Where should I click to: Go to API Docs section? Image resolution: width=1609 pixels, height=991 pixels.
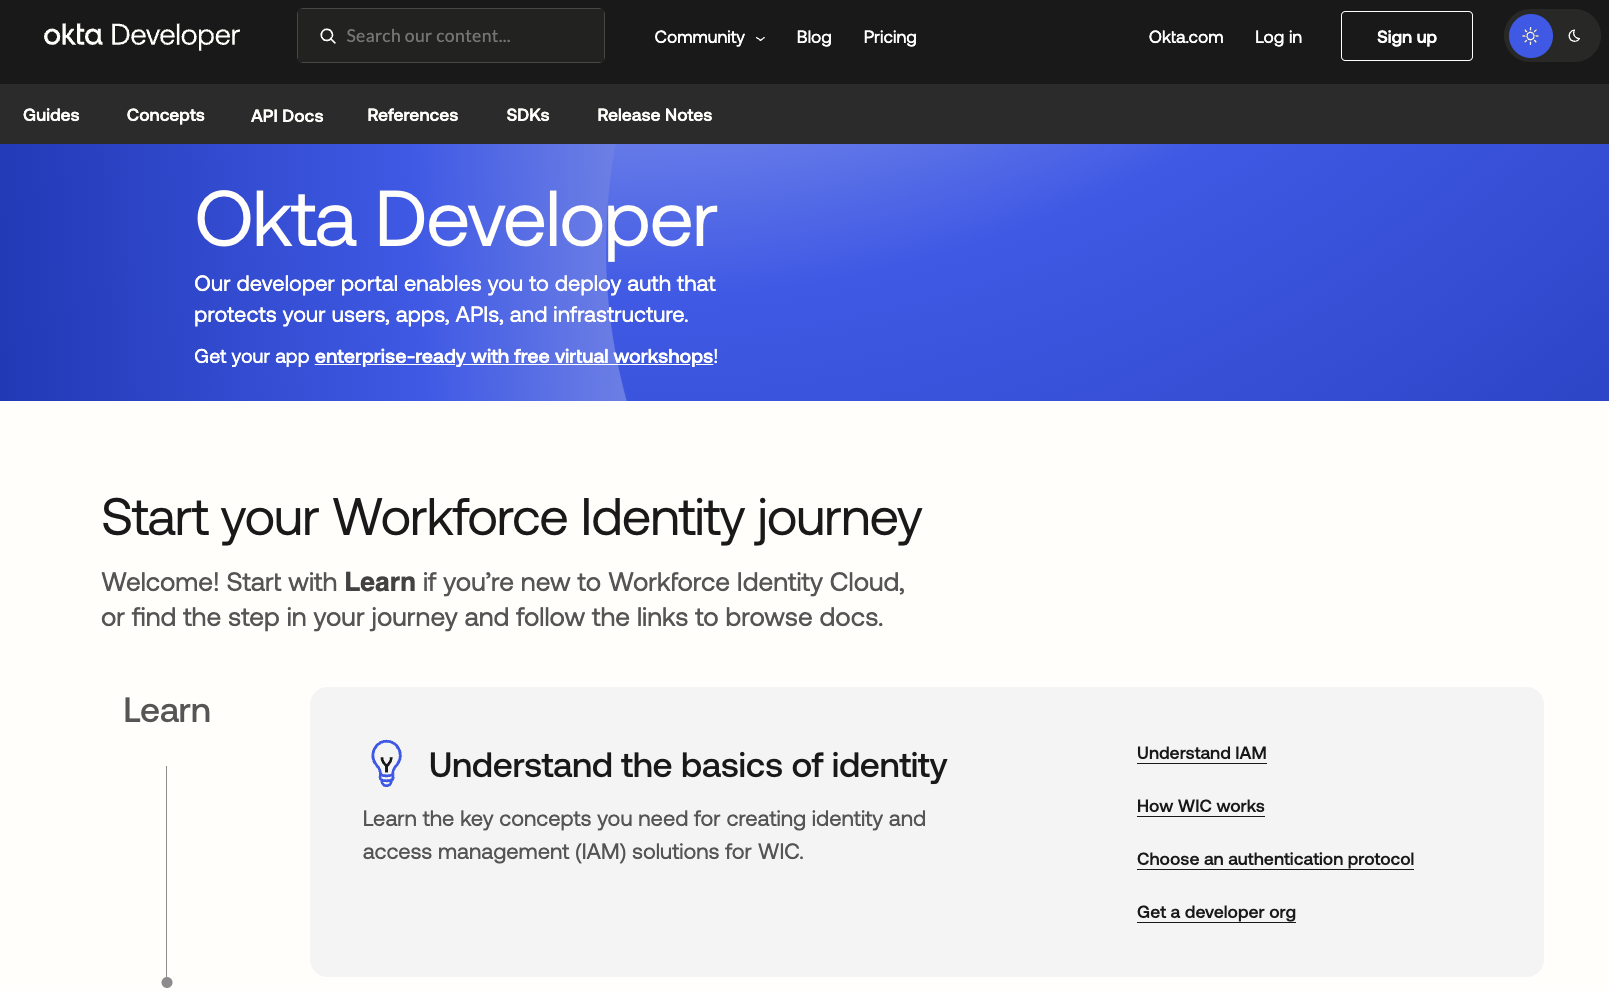pyautogui.click(x=287, y=116)
